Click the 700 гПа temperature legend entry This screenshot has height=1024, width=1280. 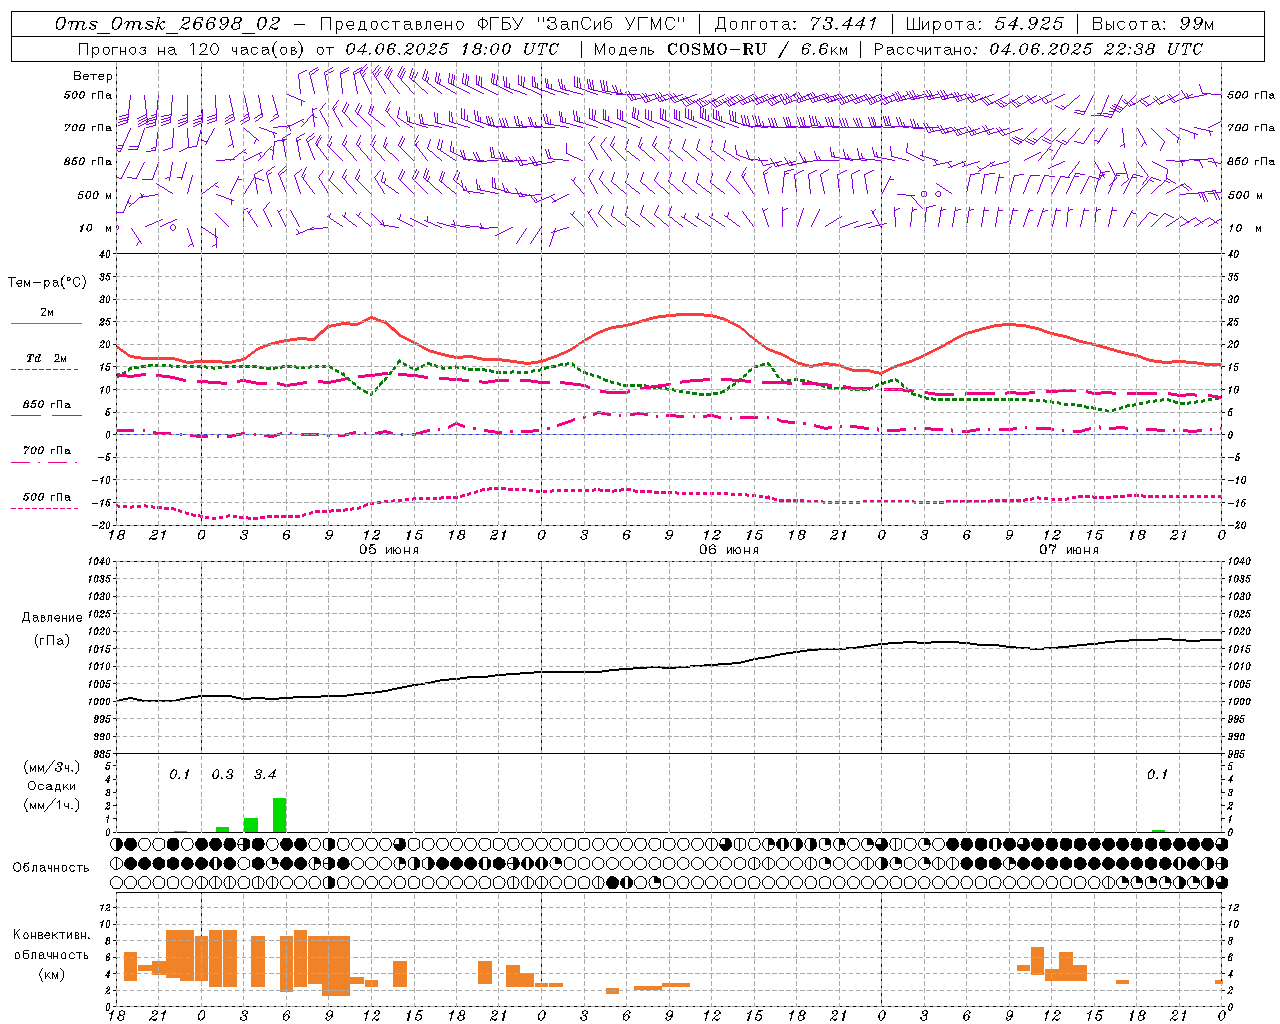(x=46, y=451)
